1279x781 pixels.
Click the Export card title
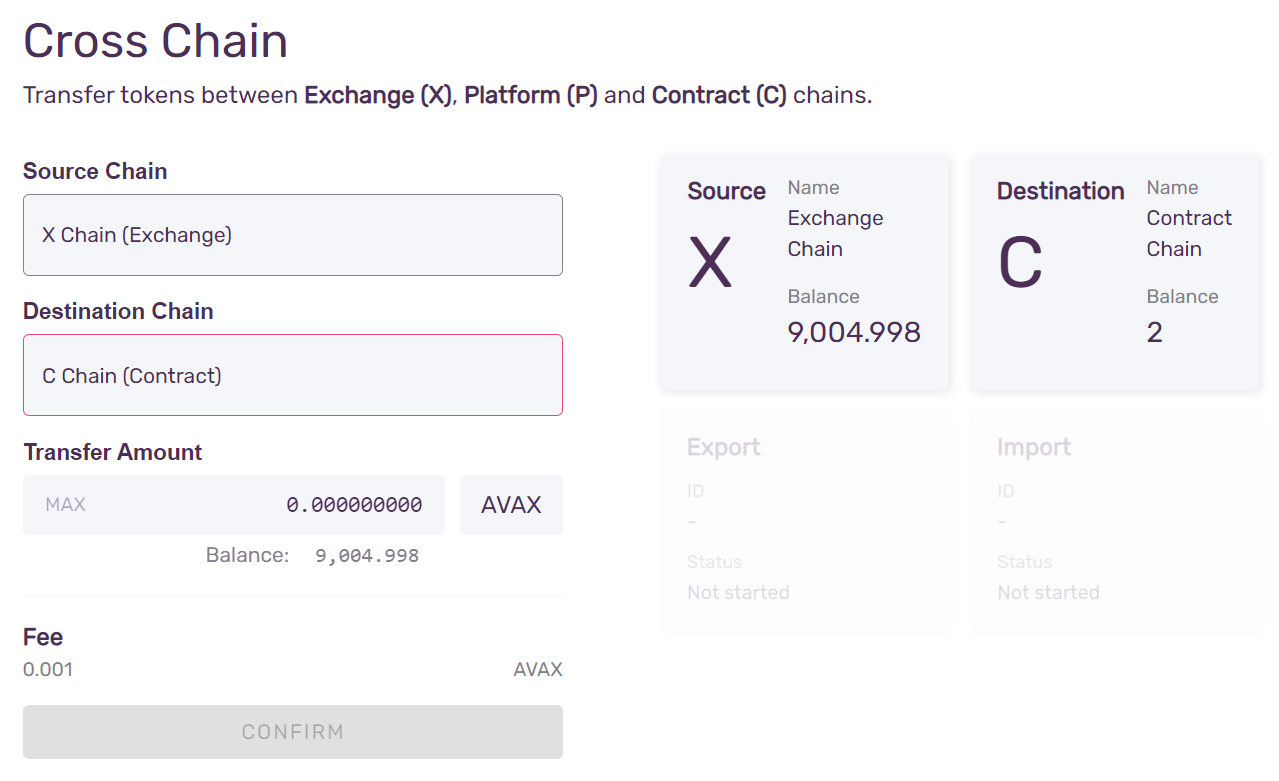[723, 447]
